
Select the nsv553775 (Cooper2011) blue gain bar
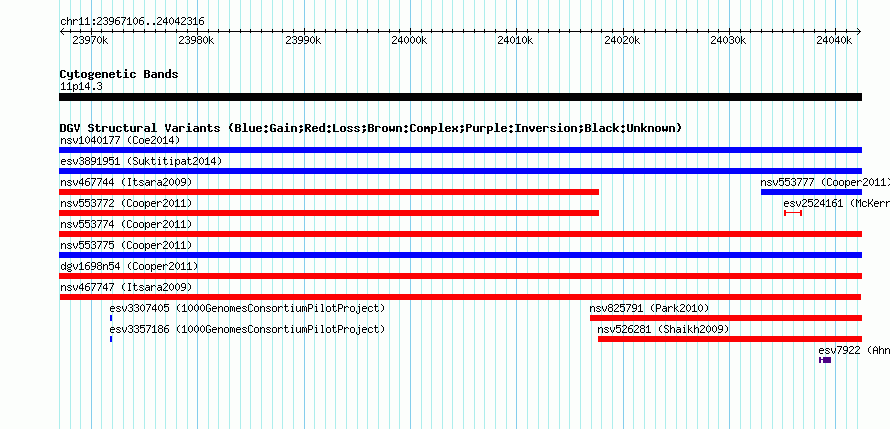[x=460, y=255]
